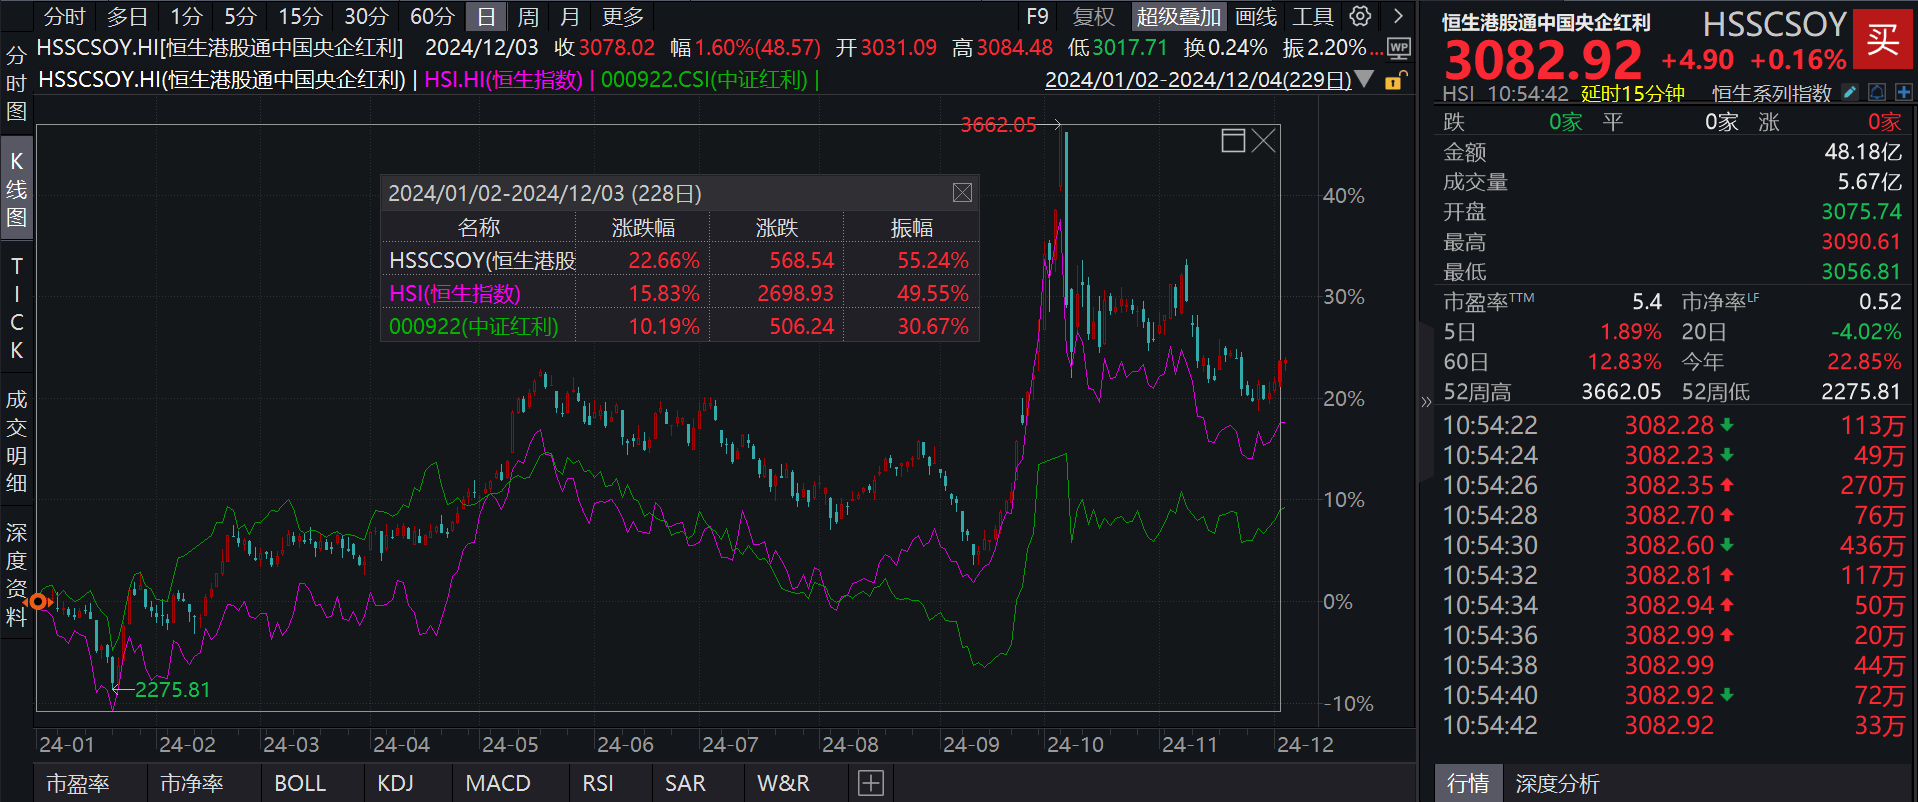Open the 复权 adjustment dropdown
Viewport: 1918px width, 802px height.
tap(1093, 16)
